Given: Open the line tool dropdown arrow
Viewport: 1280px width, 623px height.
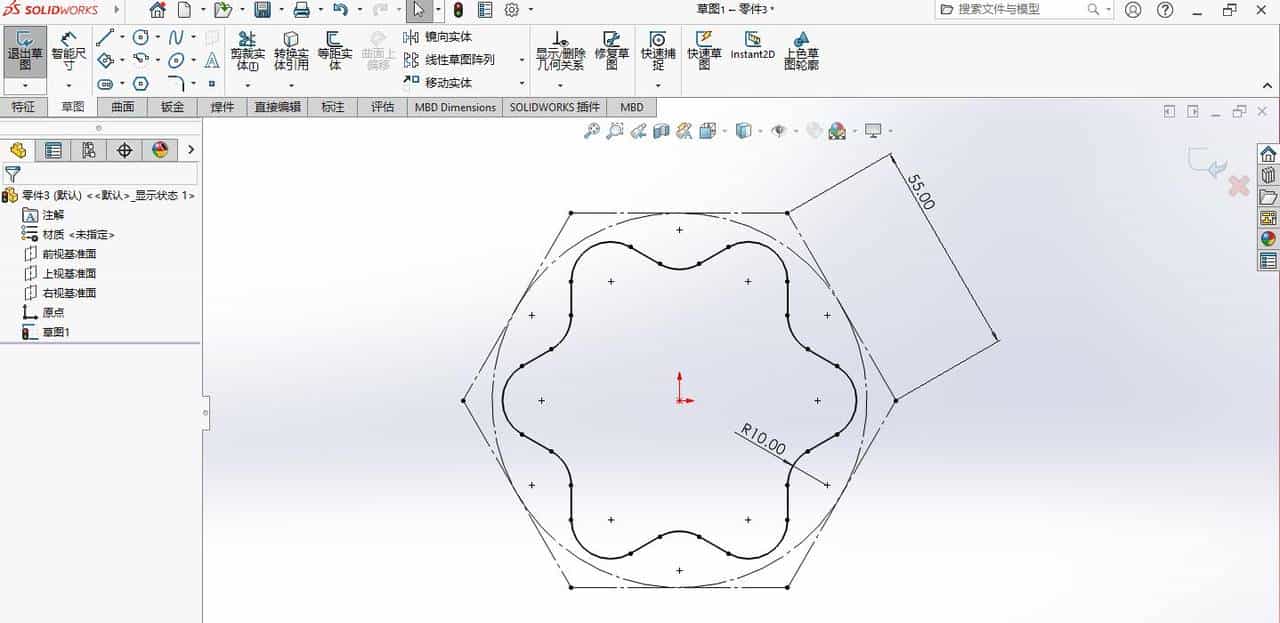Looking at the screenshot, I should 122,35.
